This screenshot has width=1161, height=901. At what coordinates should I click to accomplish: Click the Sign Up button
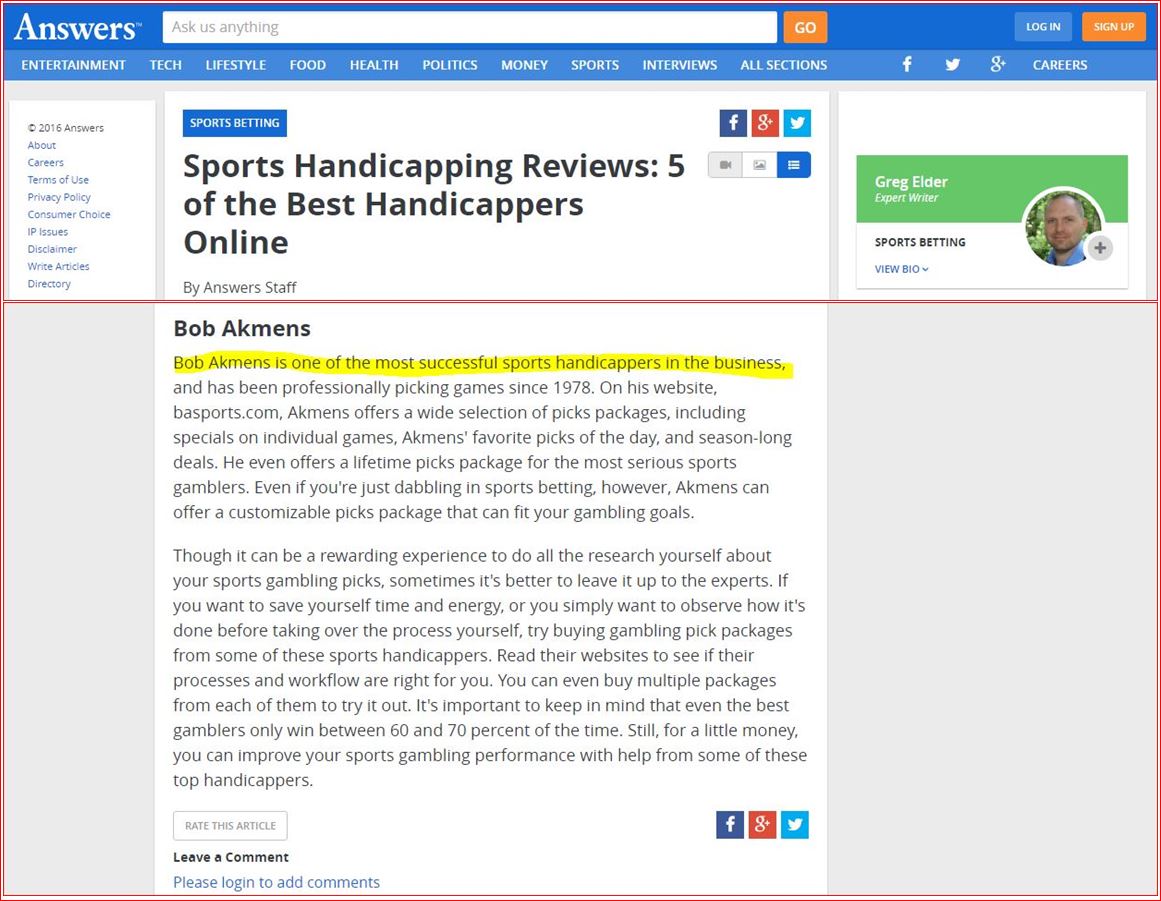[x=1114, y=27]
